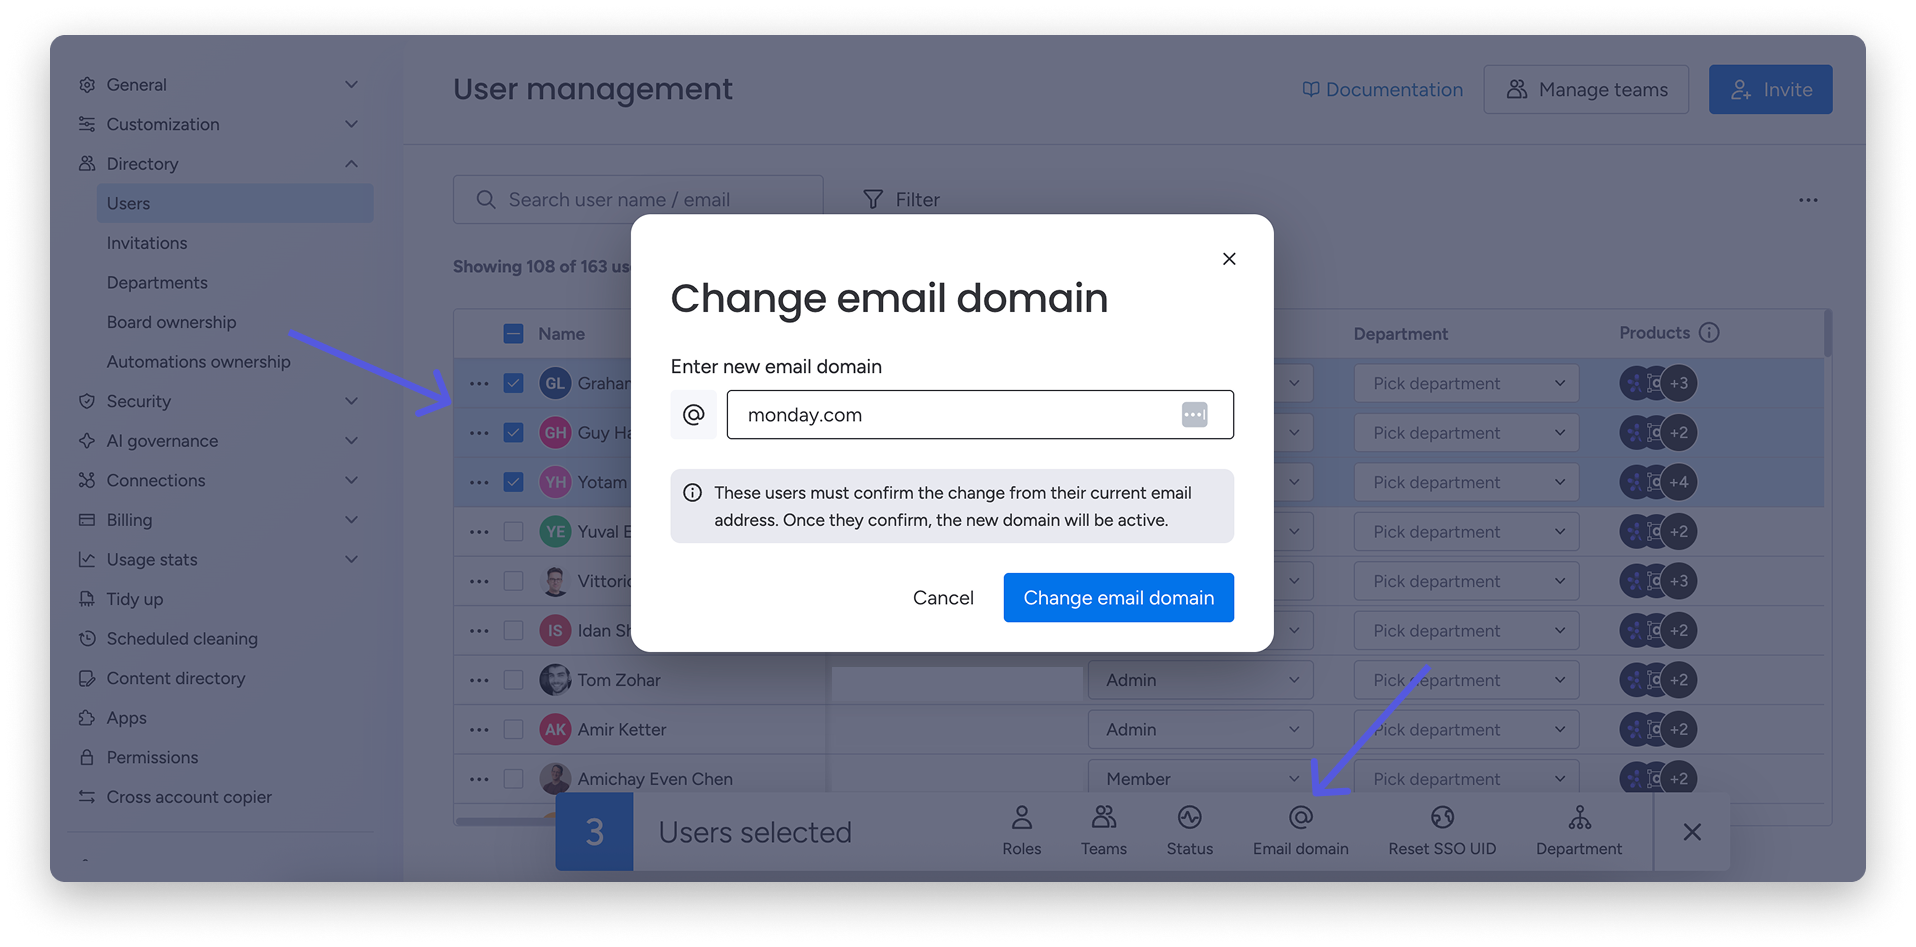Uncheck the Graham row checkbox

pos(514,383)
